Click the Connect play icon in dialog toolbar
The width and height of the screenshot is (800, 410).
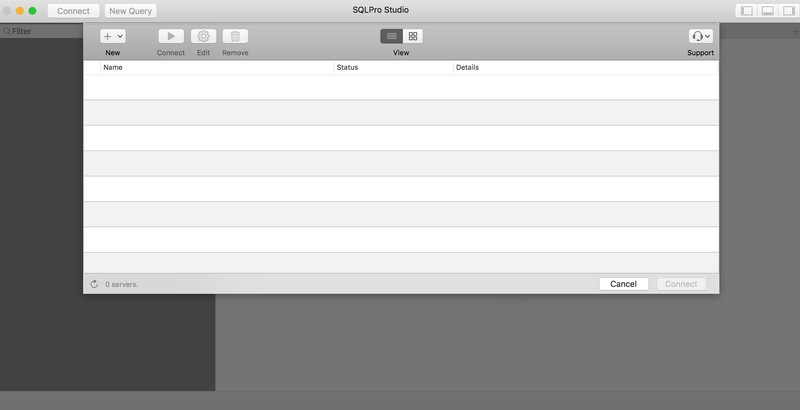tap(171, 36)
